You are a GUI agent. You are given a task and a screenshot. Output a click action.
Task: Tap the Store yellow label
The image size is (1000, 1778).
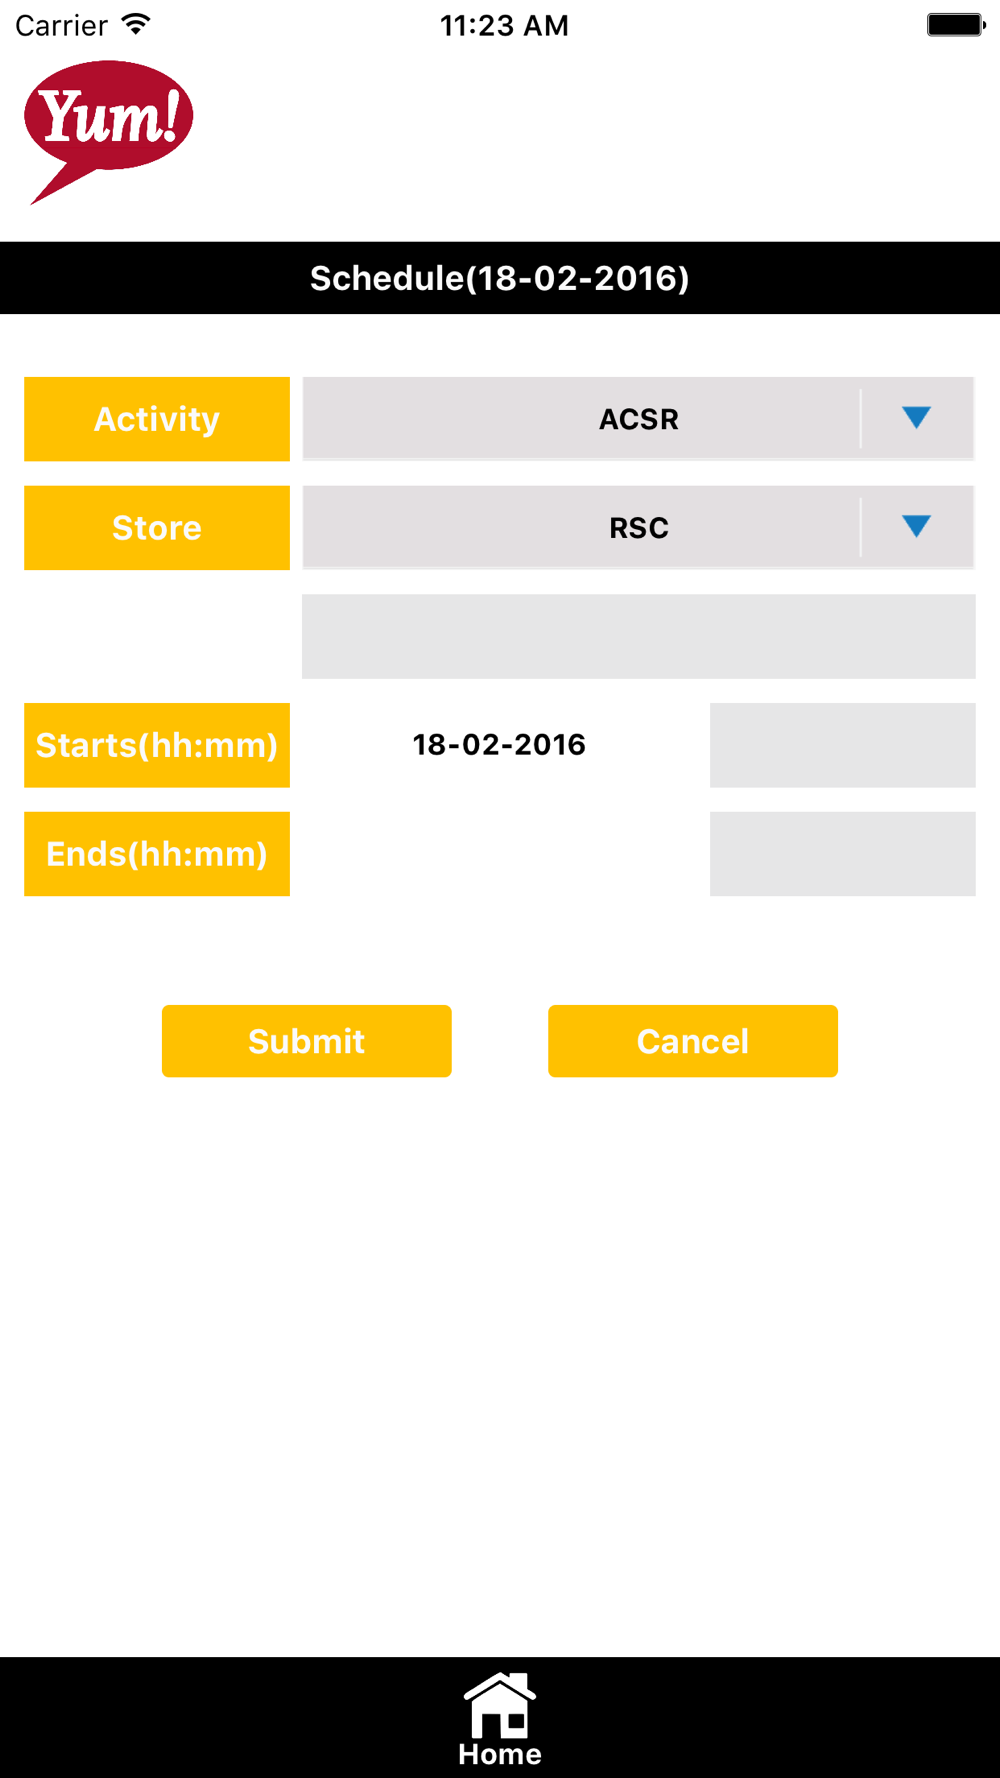click(157, 528)
